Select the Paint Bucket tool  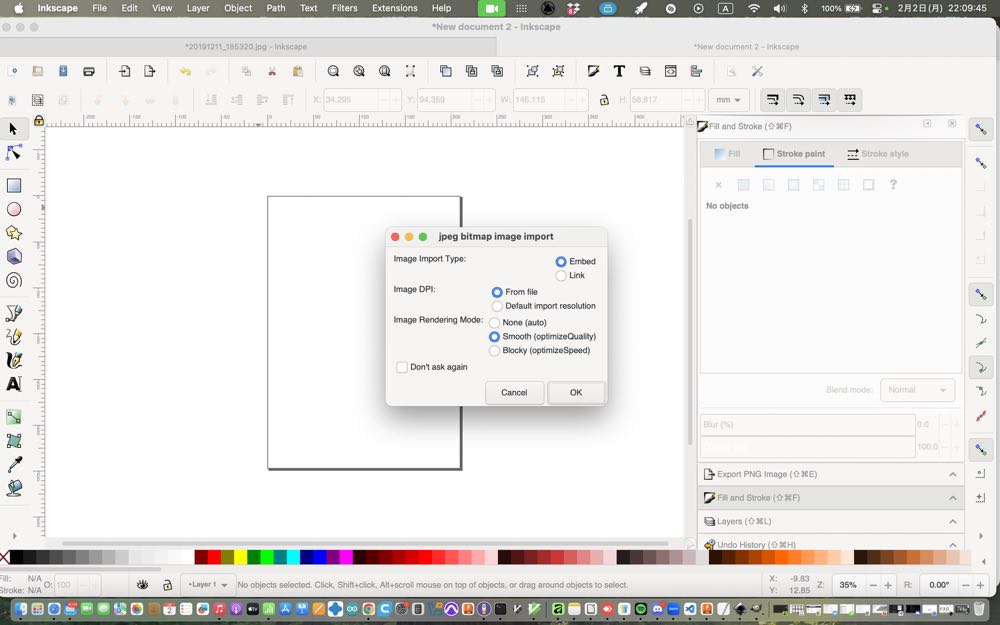point(13,488)
